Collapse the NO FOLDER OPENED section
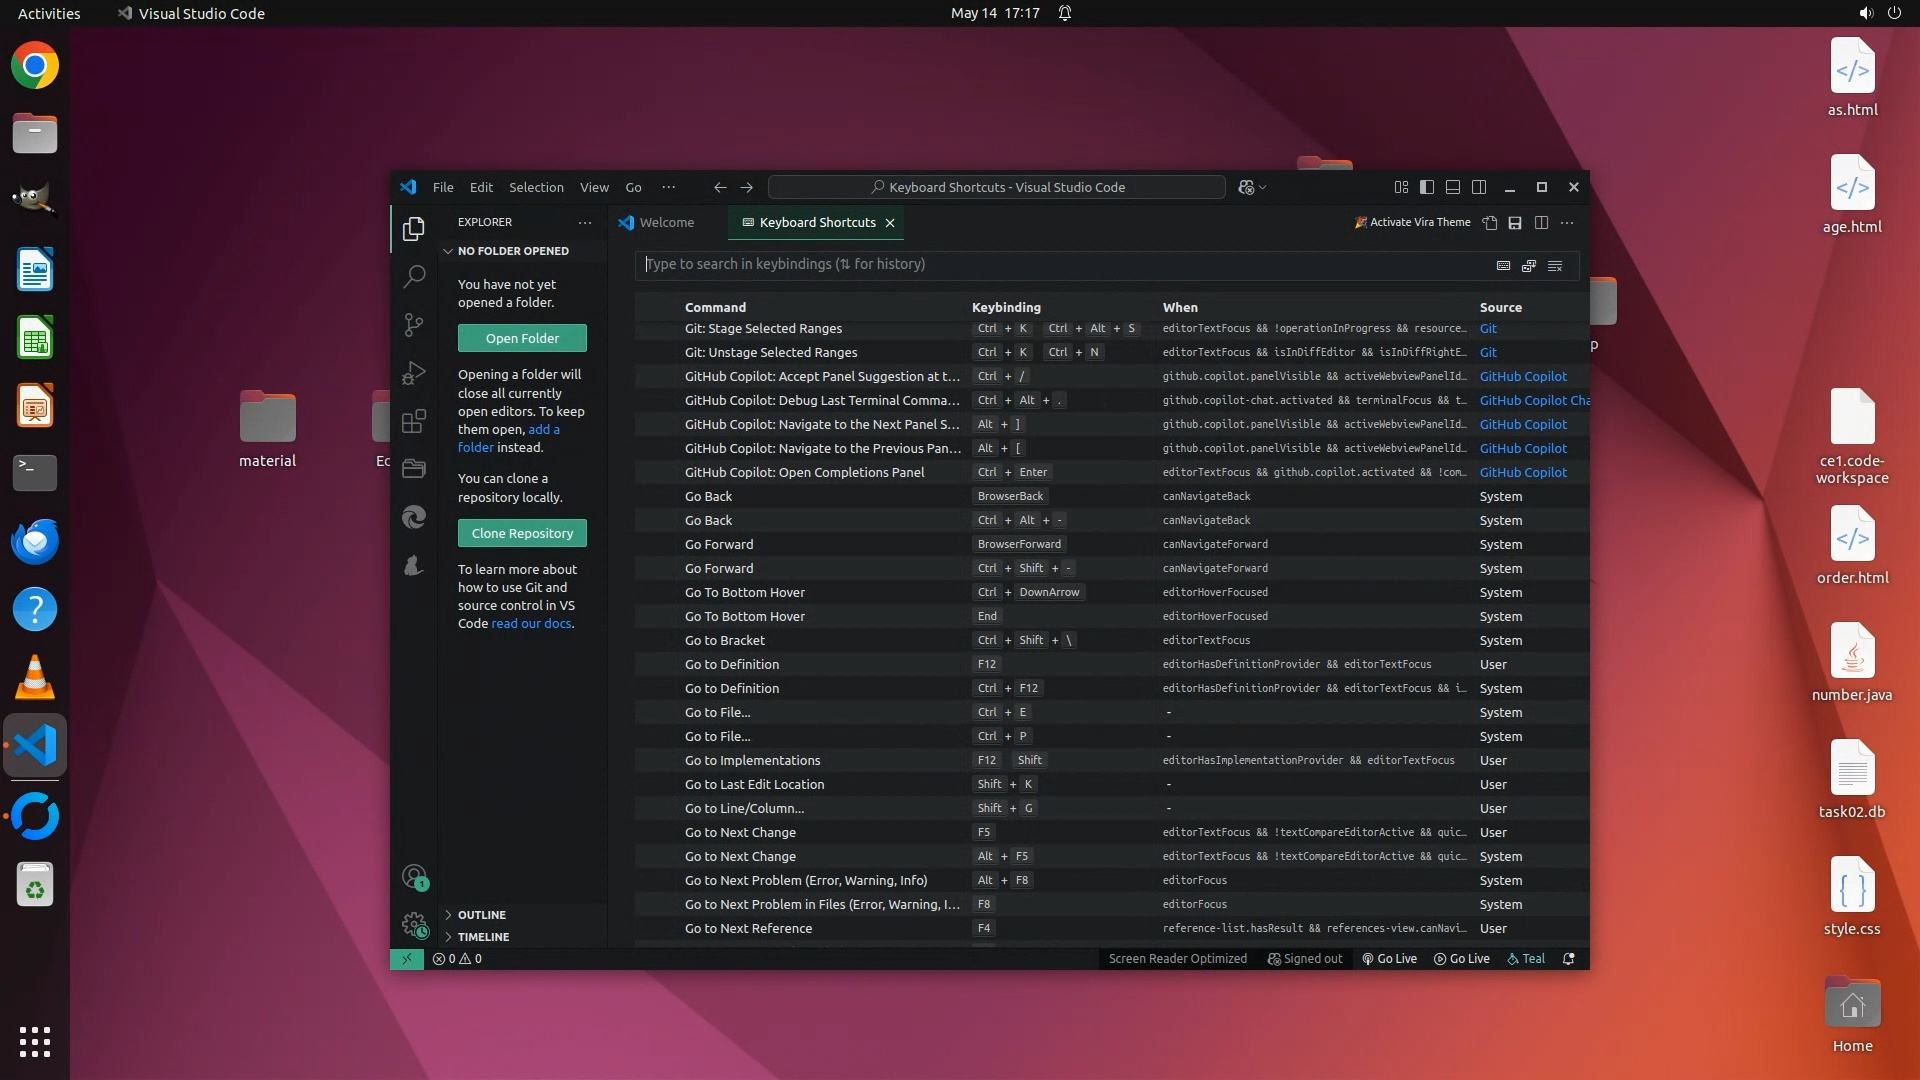This screenshot has width=1920, height=1080. pyautogui.click(x=512, y=251)
